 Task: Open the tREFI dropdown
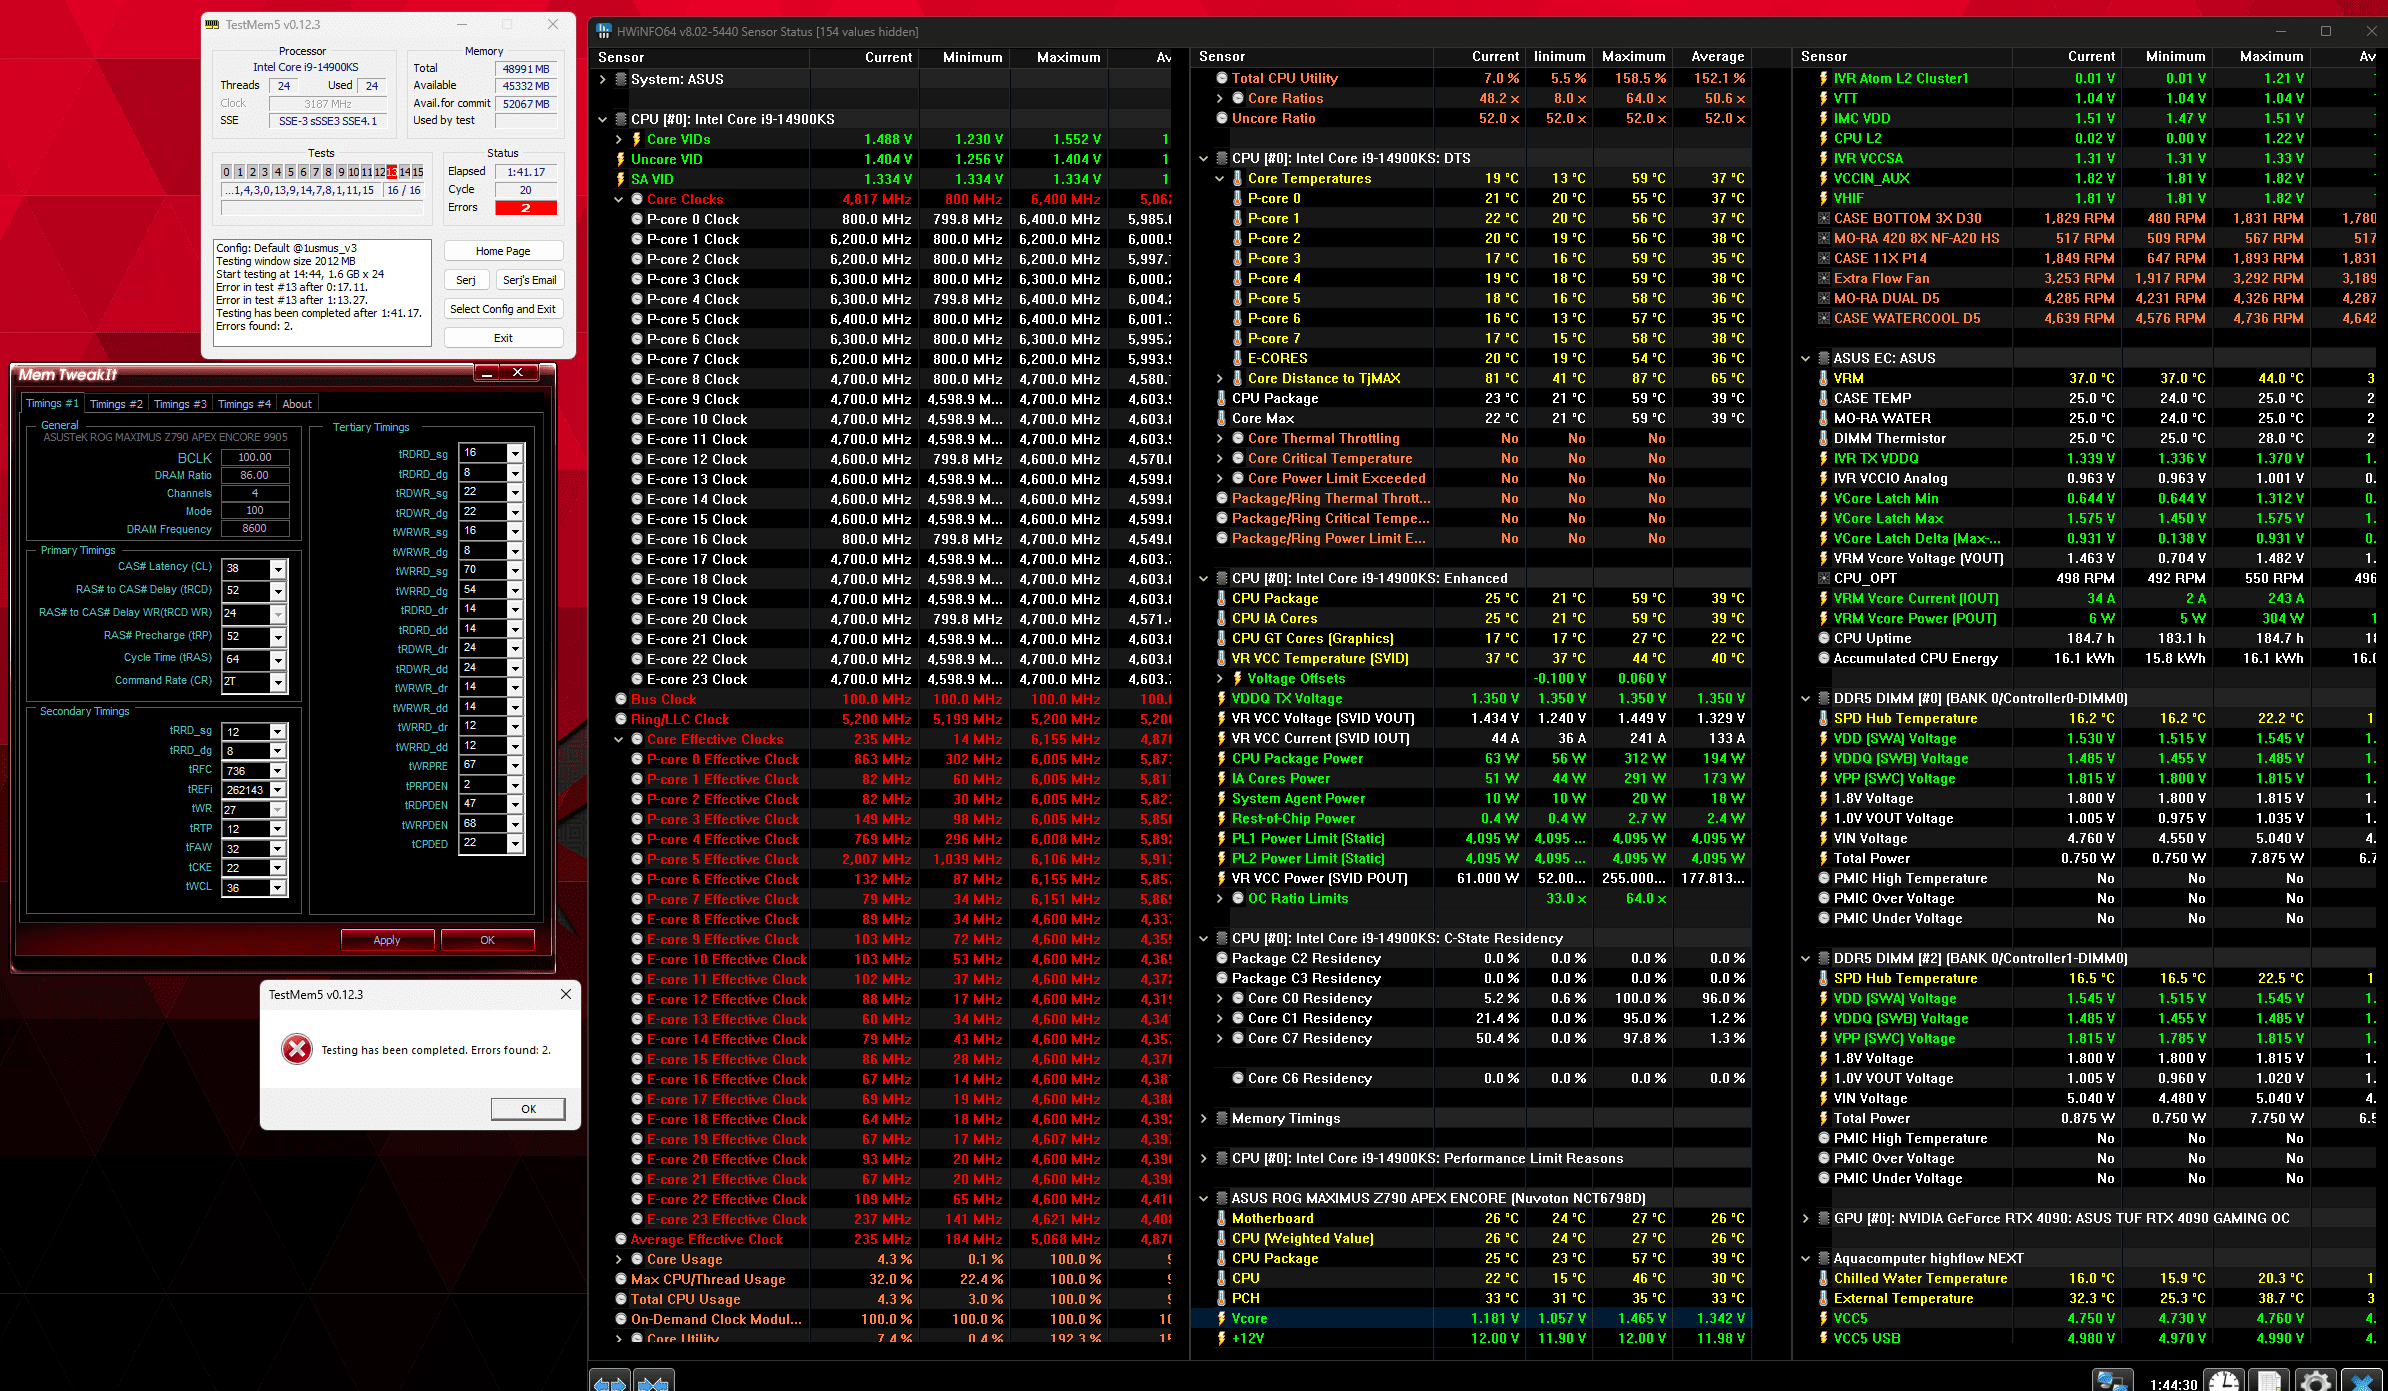278,790
